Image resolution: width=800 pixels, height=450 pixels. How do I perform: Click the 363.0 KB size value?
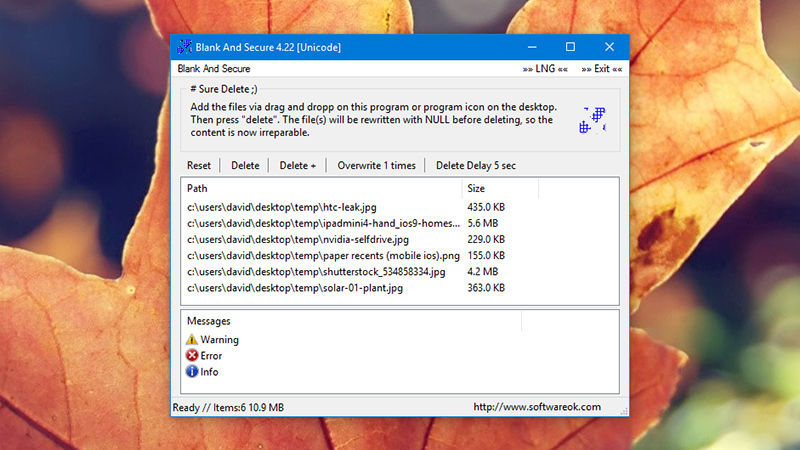coord(486,288)
